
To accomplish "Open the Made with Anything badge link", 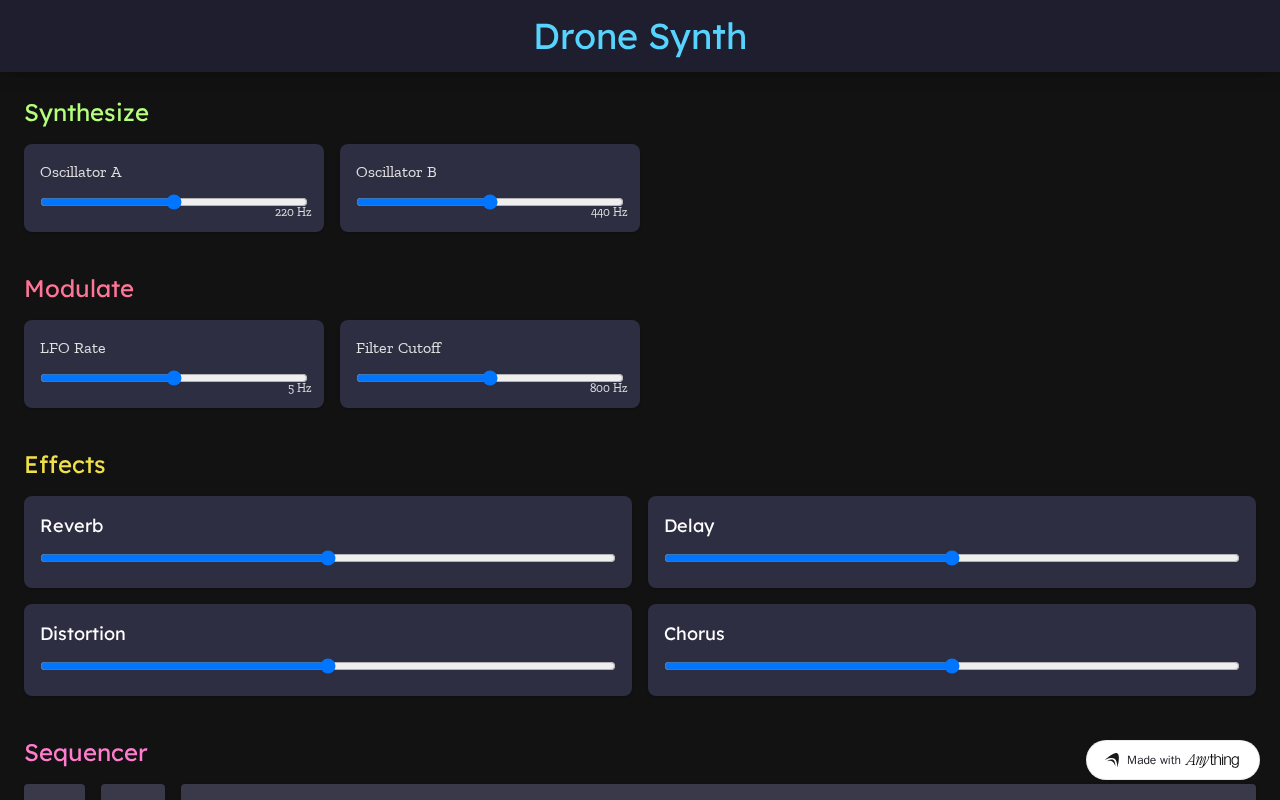I will (1173, 760).
